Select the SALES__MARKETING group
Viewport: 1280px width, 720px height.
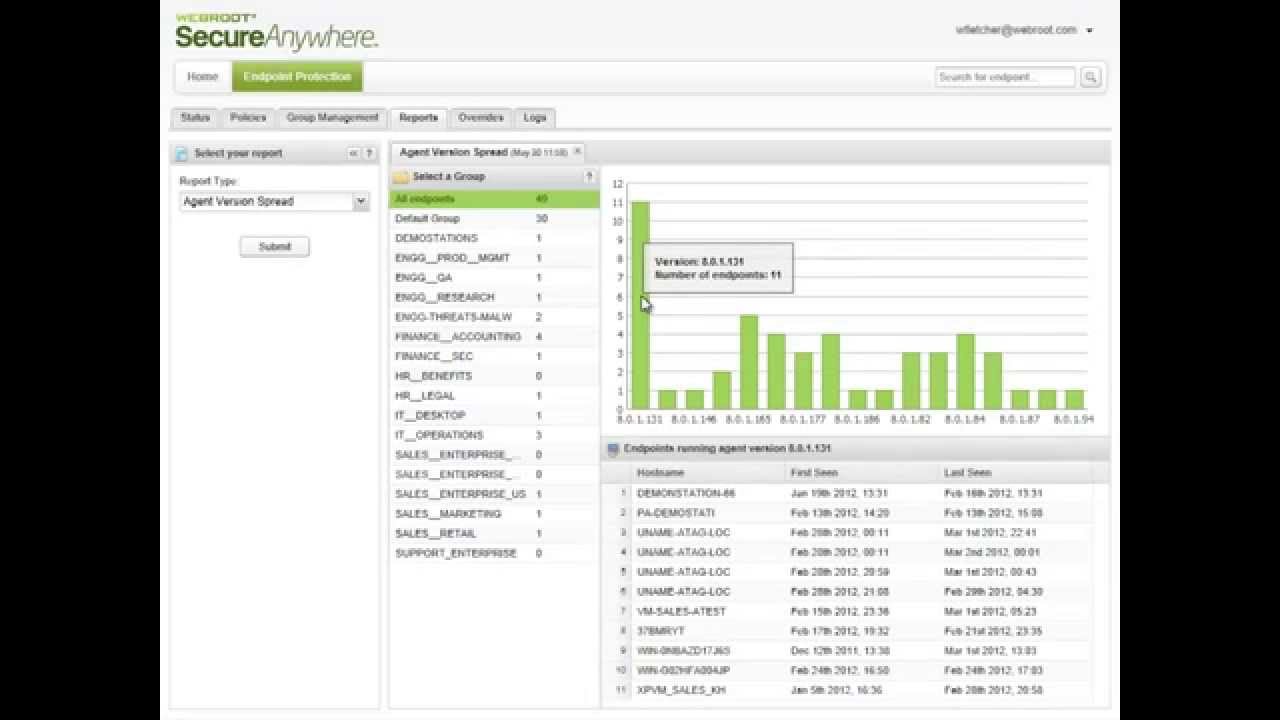coord(495,514)
